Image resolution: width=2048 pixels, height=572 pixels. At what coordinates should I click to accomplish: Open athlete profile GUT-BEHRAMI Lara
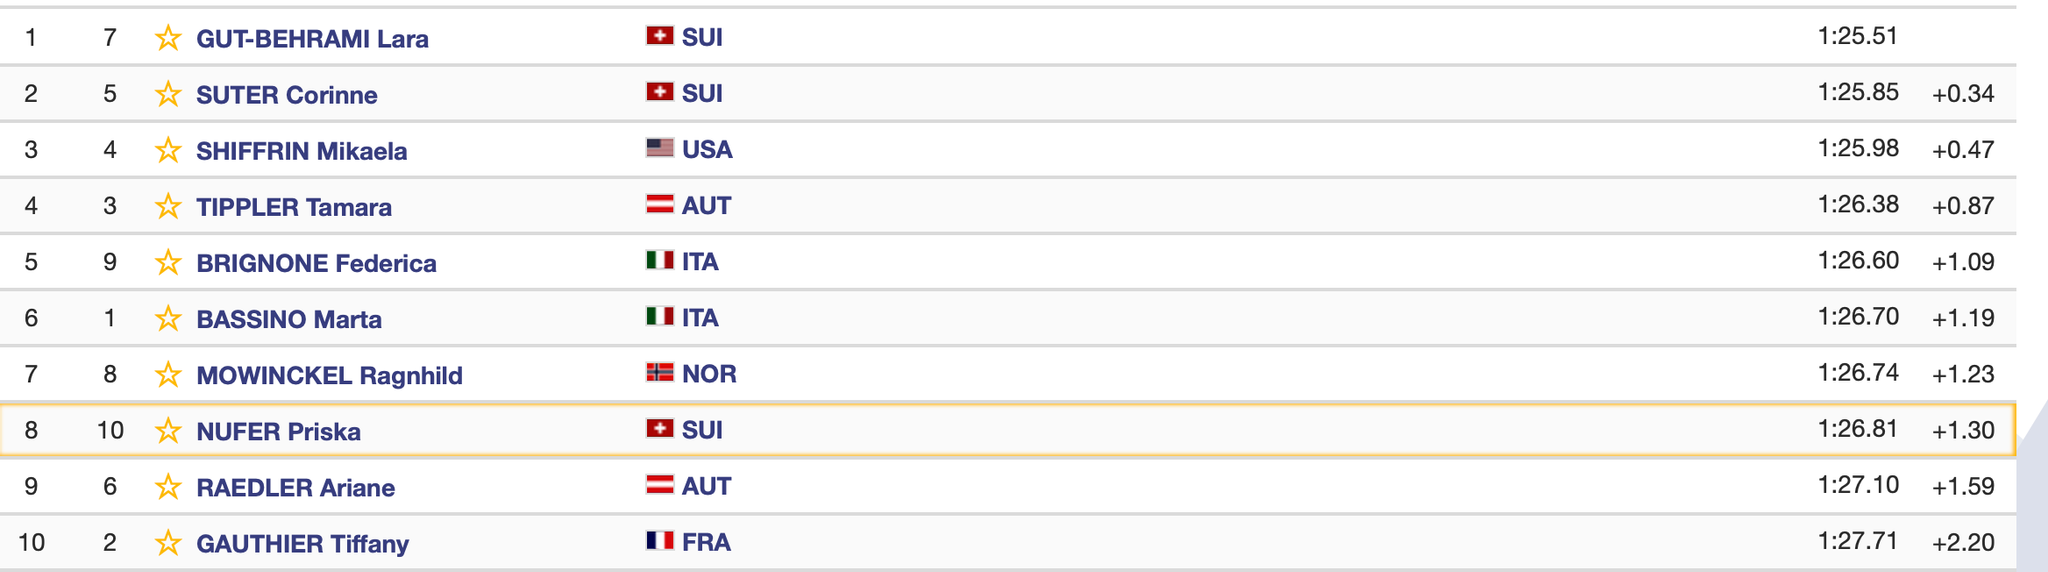pyautogui.click(x=312, y=38)
